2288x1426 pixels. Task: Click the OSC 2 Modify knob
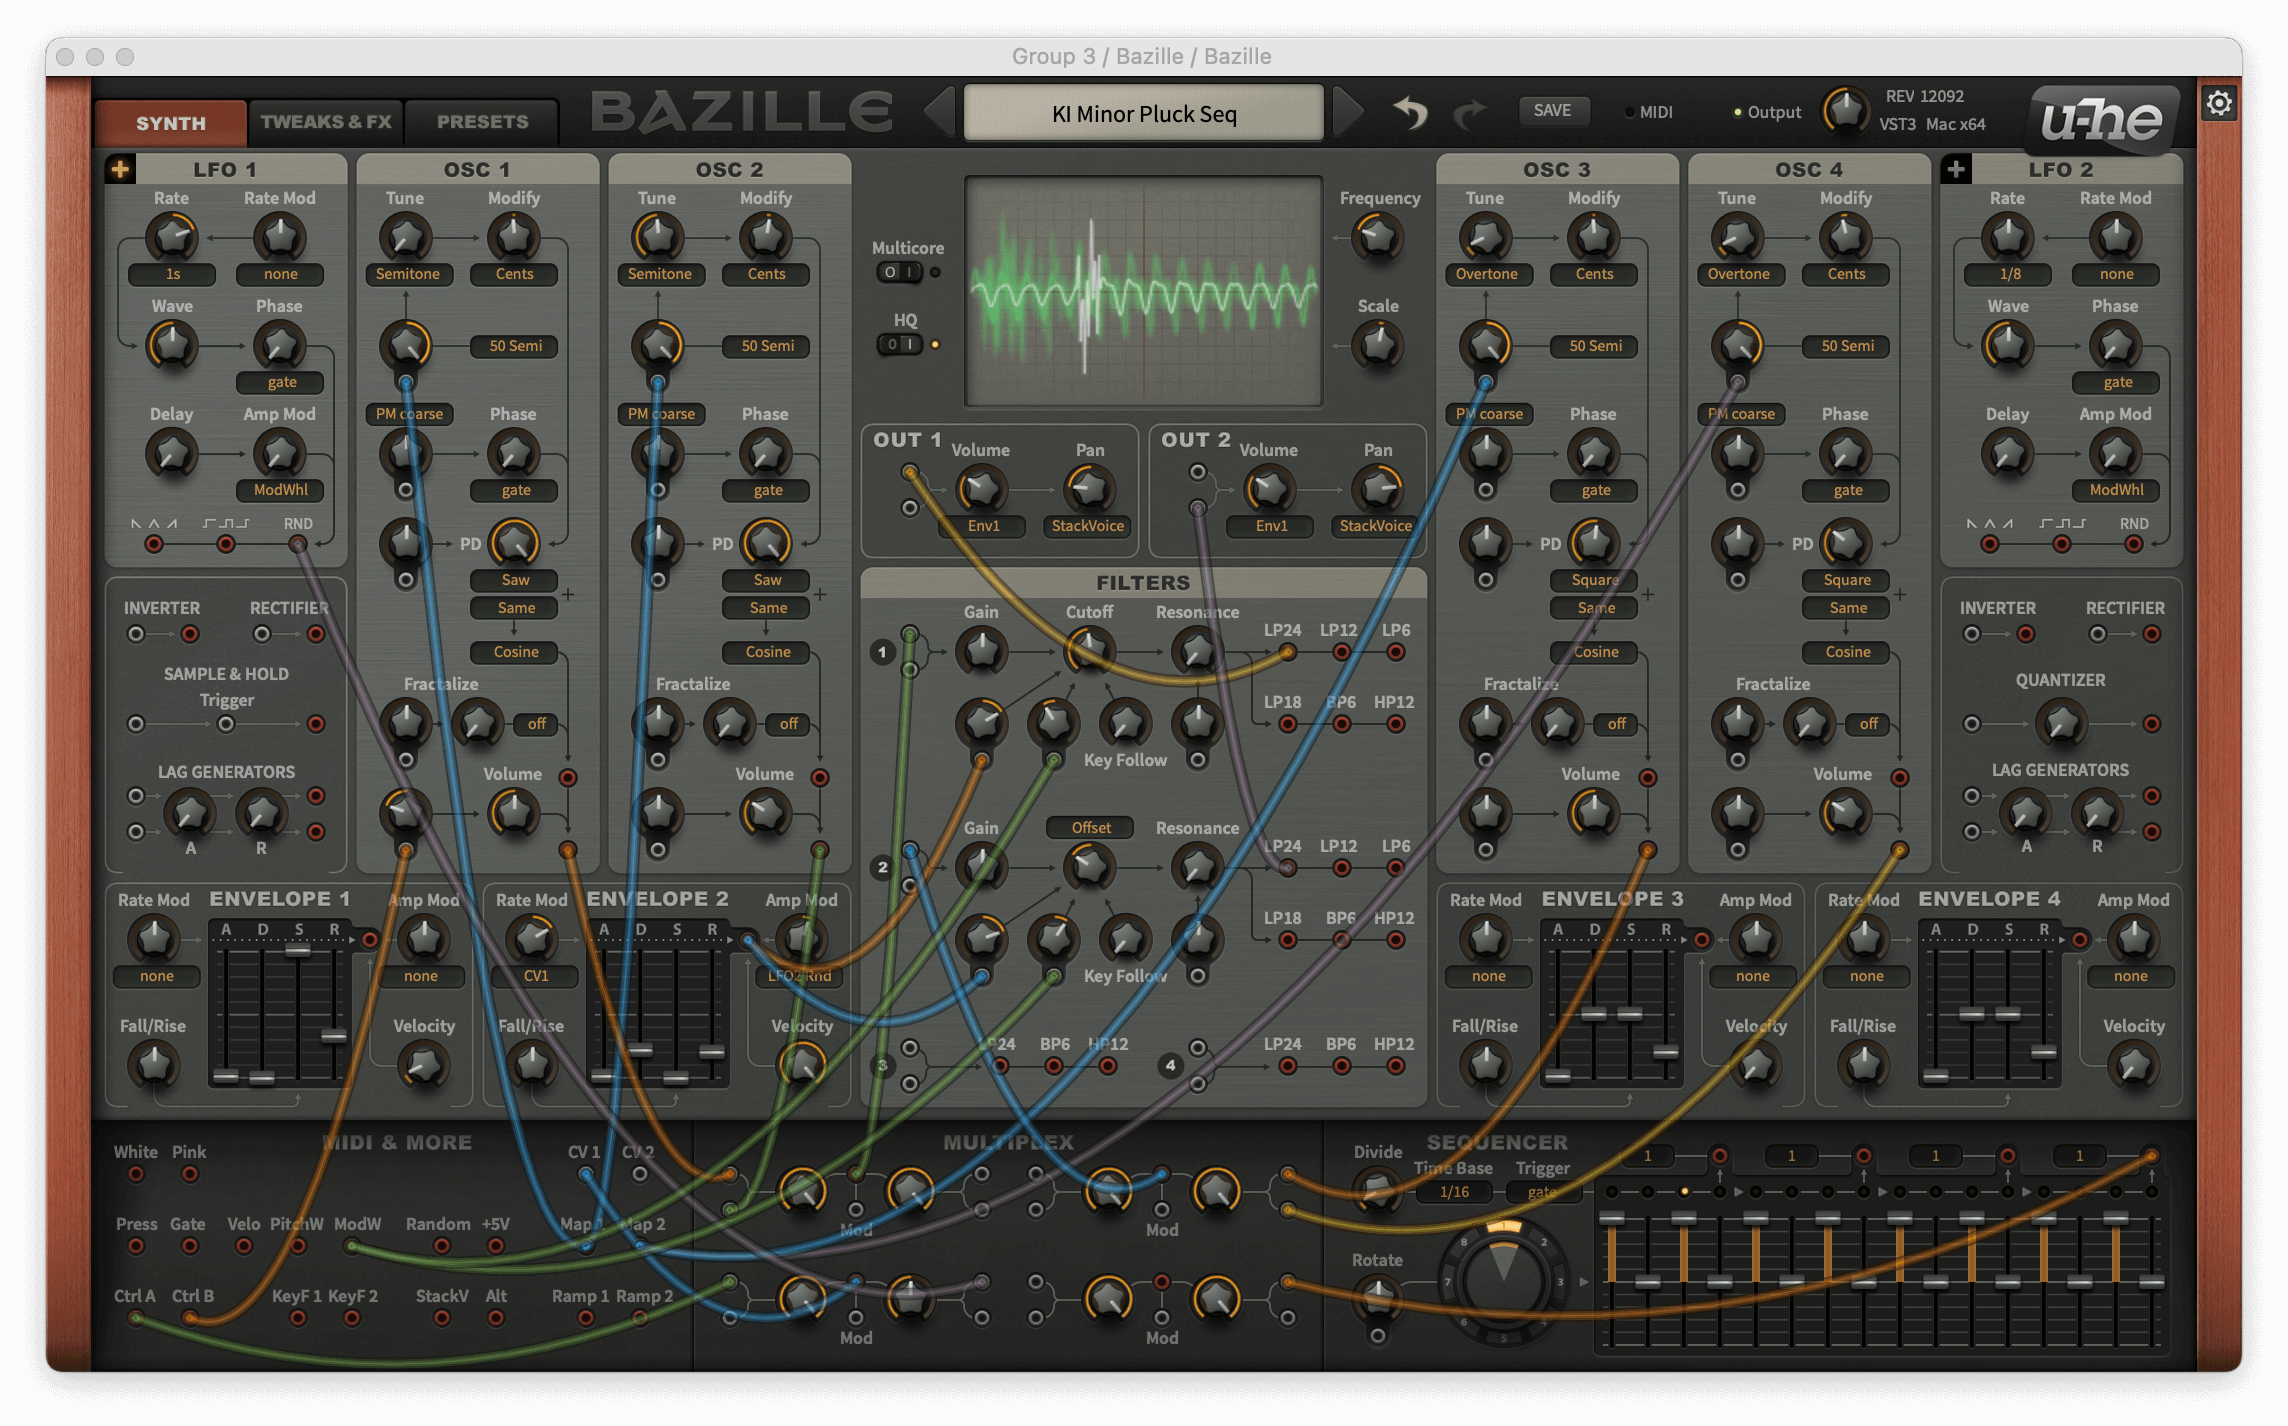(x=766, y=238)
